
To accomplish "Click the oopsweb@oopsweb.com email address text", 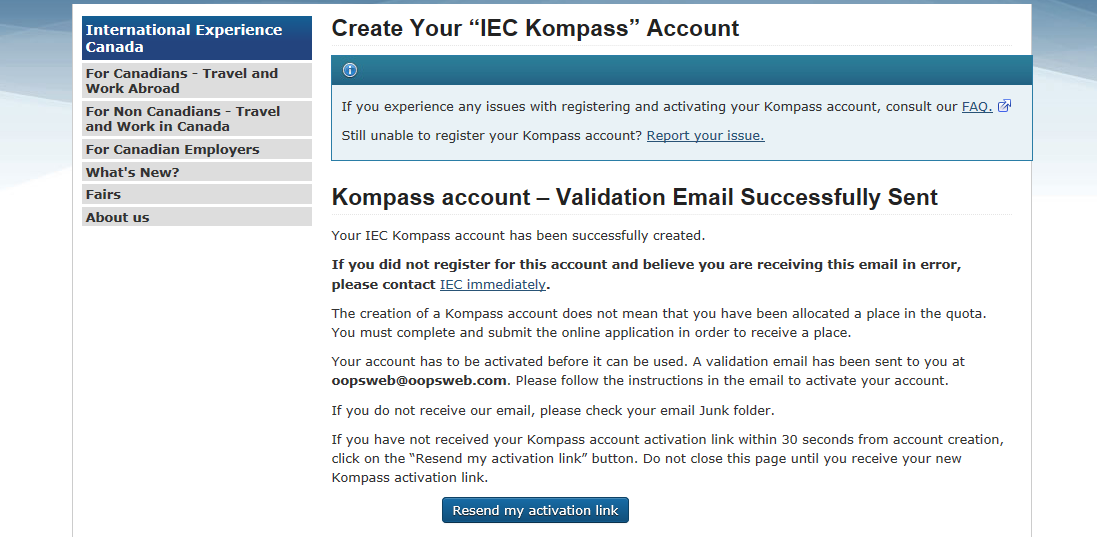I will (x=420, y=380).
